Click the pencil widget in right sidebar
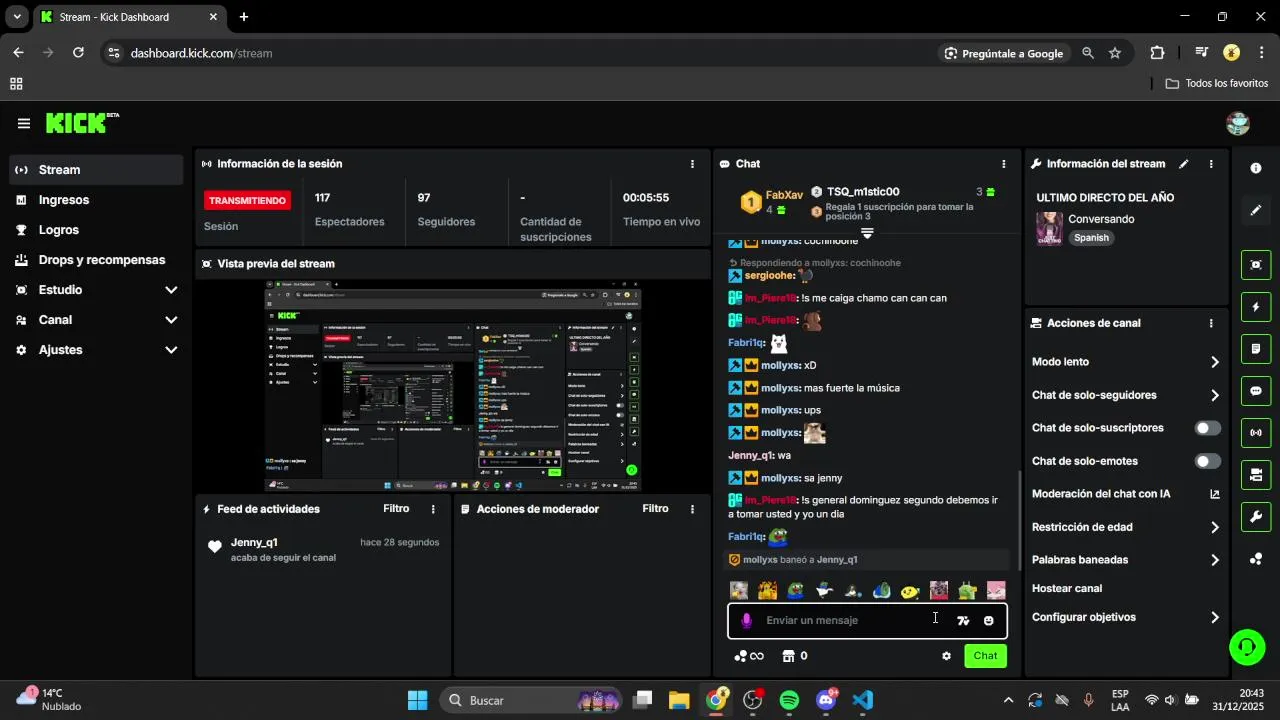 (x=1256, y=210)
